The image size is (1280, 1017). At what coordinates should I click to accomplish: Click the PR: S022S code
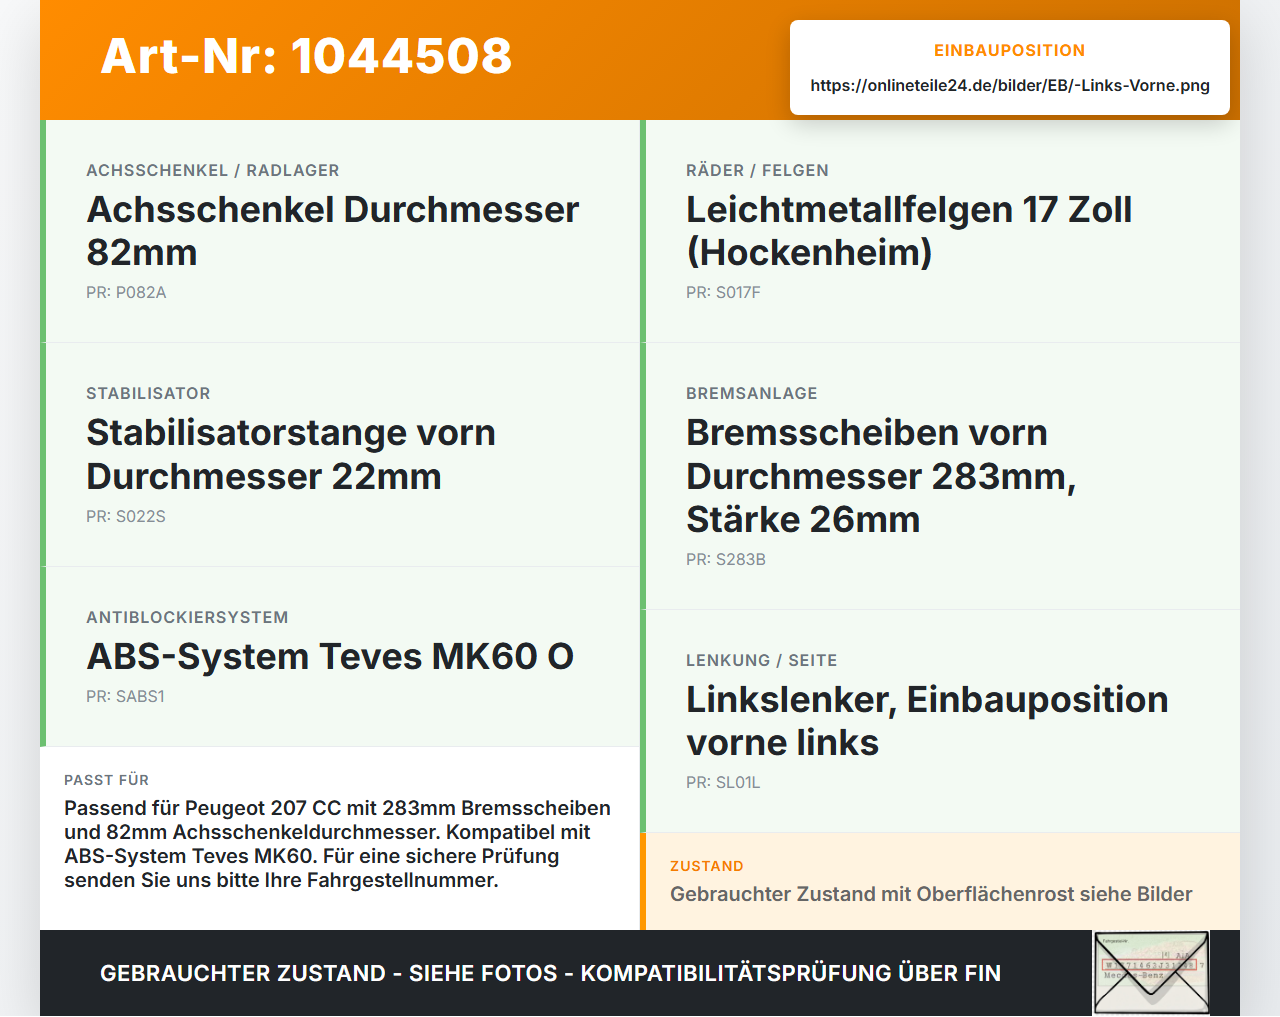(x=126, y=516)
